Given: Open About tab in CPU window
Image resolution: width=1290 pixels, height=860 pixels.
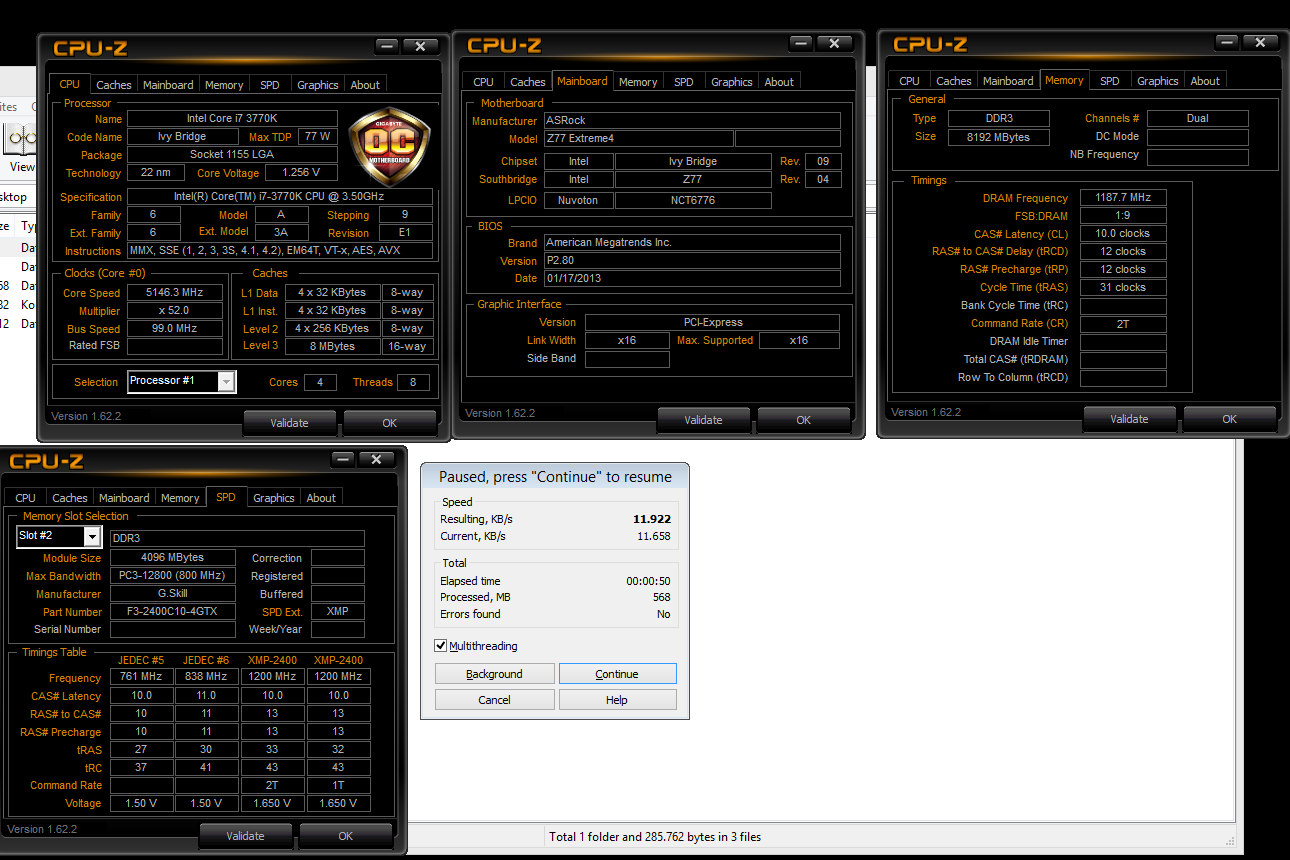Looking at the screenshot, I should pos(365,85).
